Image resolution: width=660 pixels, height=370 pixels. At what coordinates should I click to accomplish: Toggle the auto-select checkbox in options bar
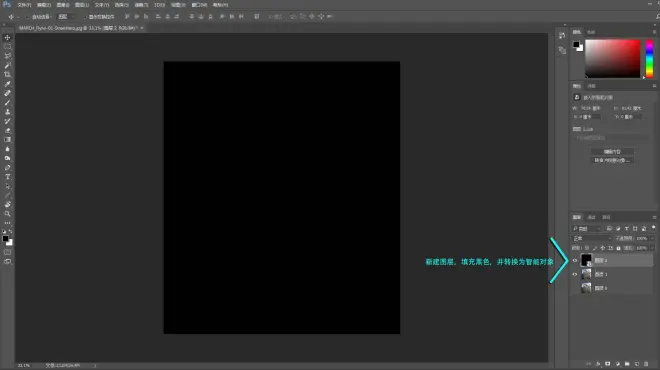pos(27,17)
